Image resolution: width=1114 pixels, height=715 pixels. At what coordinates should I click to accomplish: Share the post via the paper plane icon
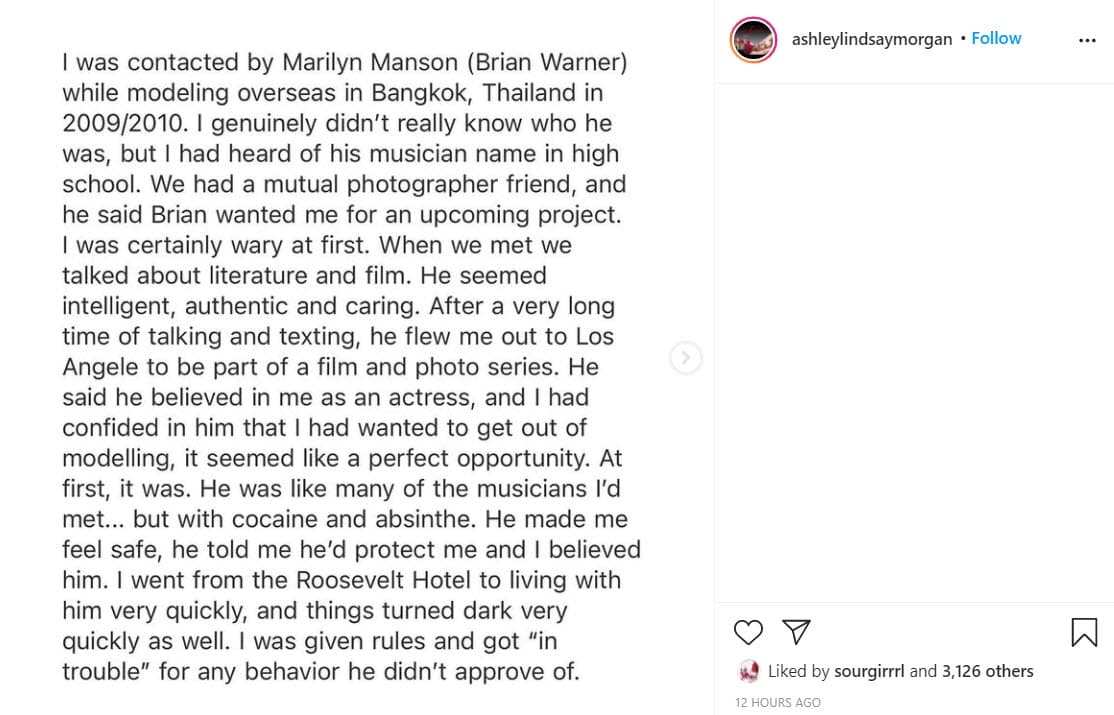coord(796,632)
